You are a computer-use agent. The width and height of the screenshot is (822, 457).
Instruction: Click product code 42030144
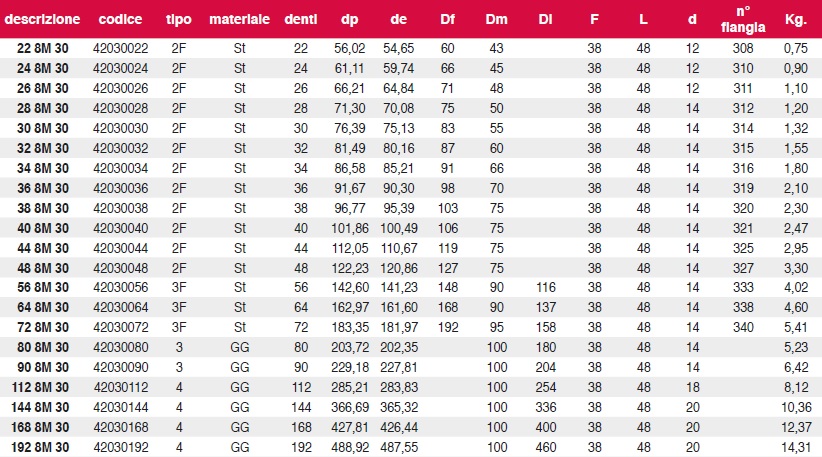pyautogui.click(x=121, y=407)
